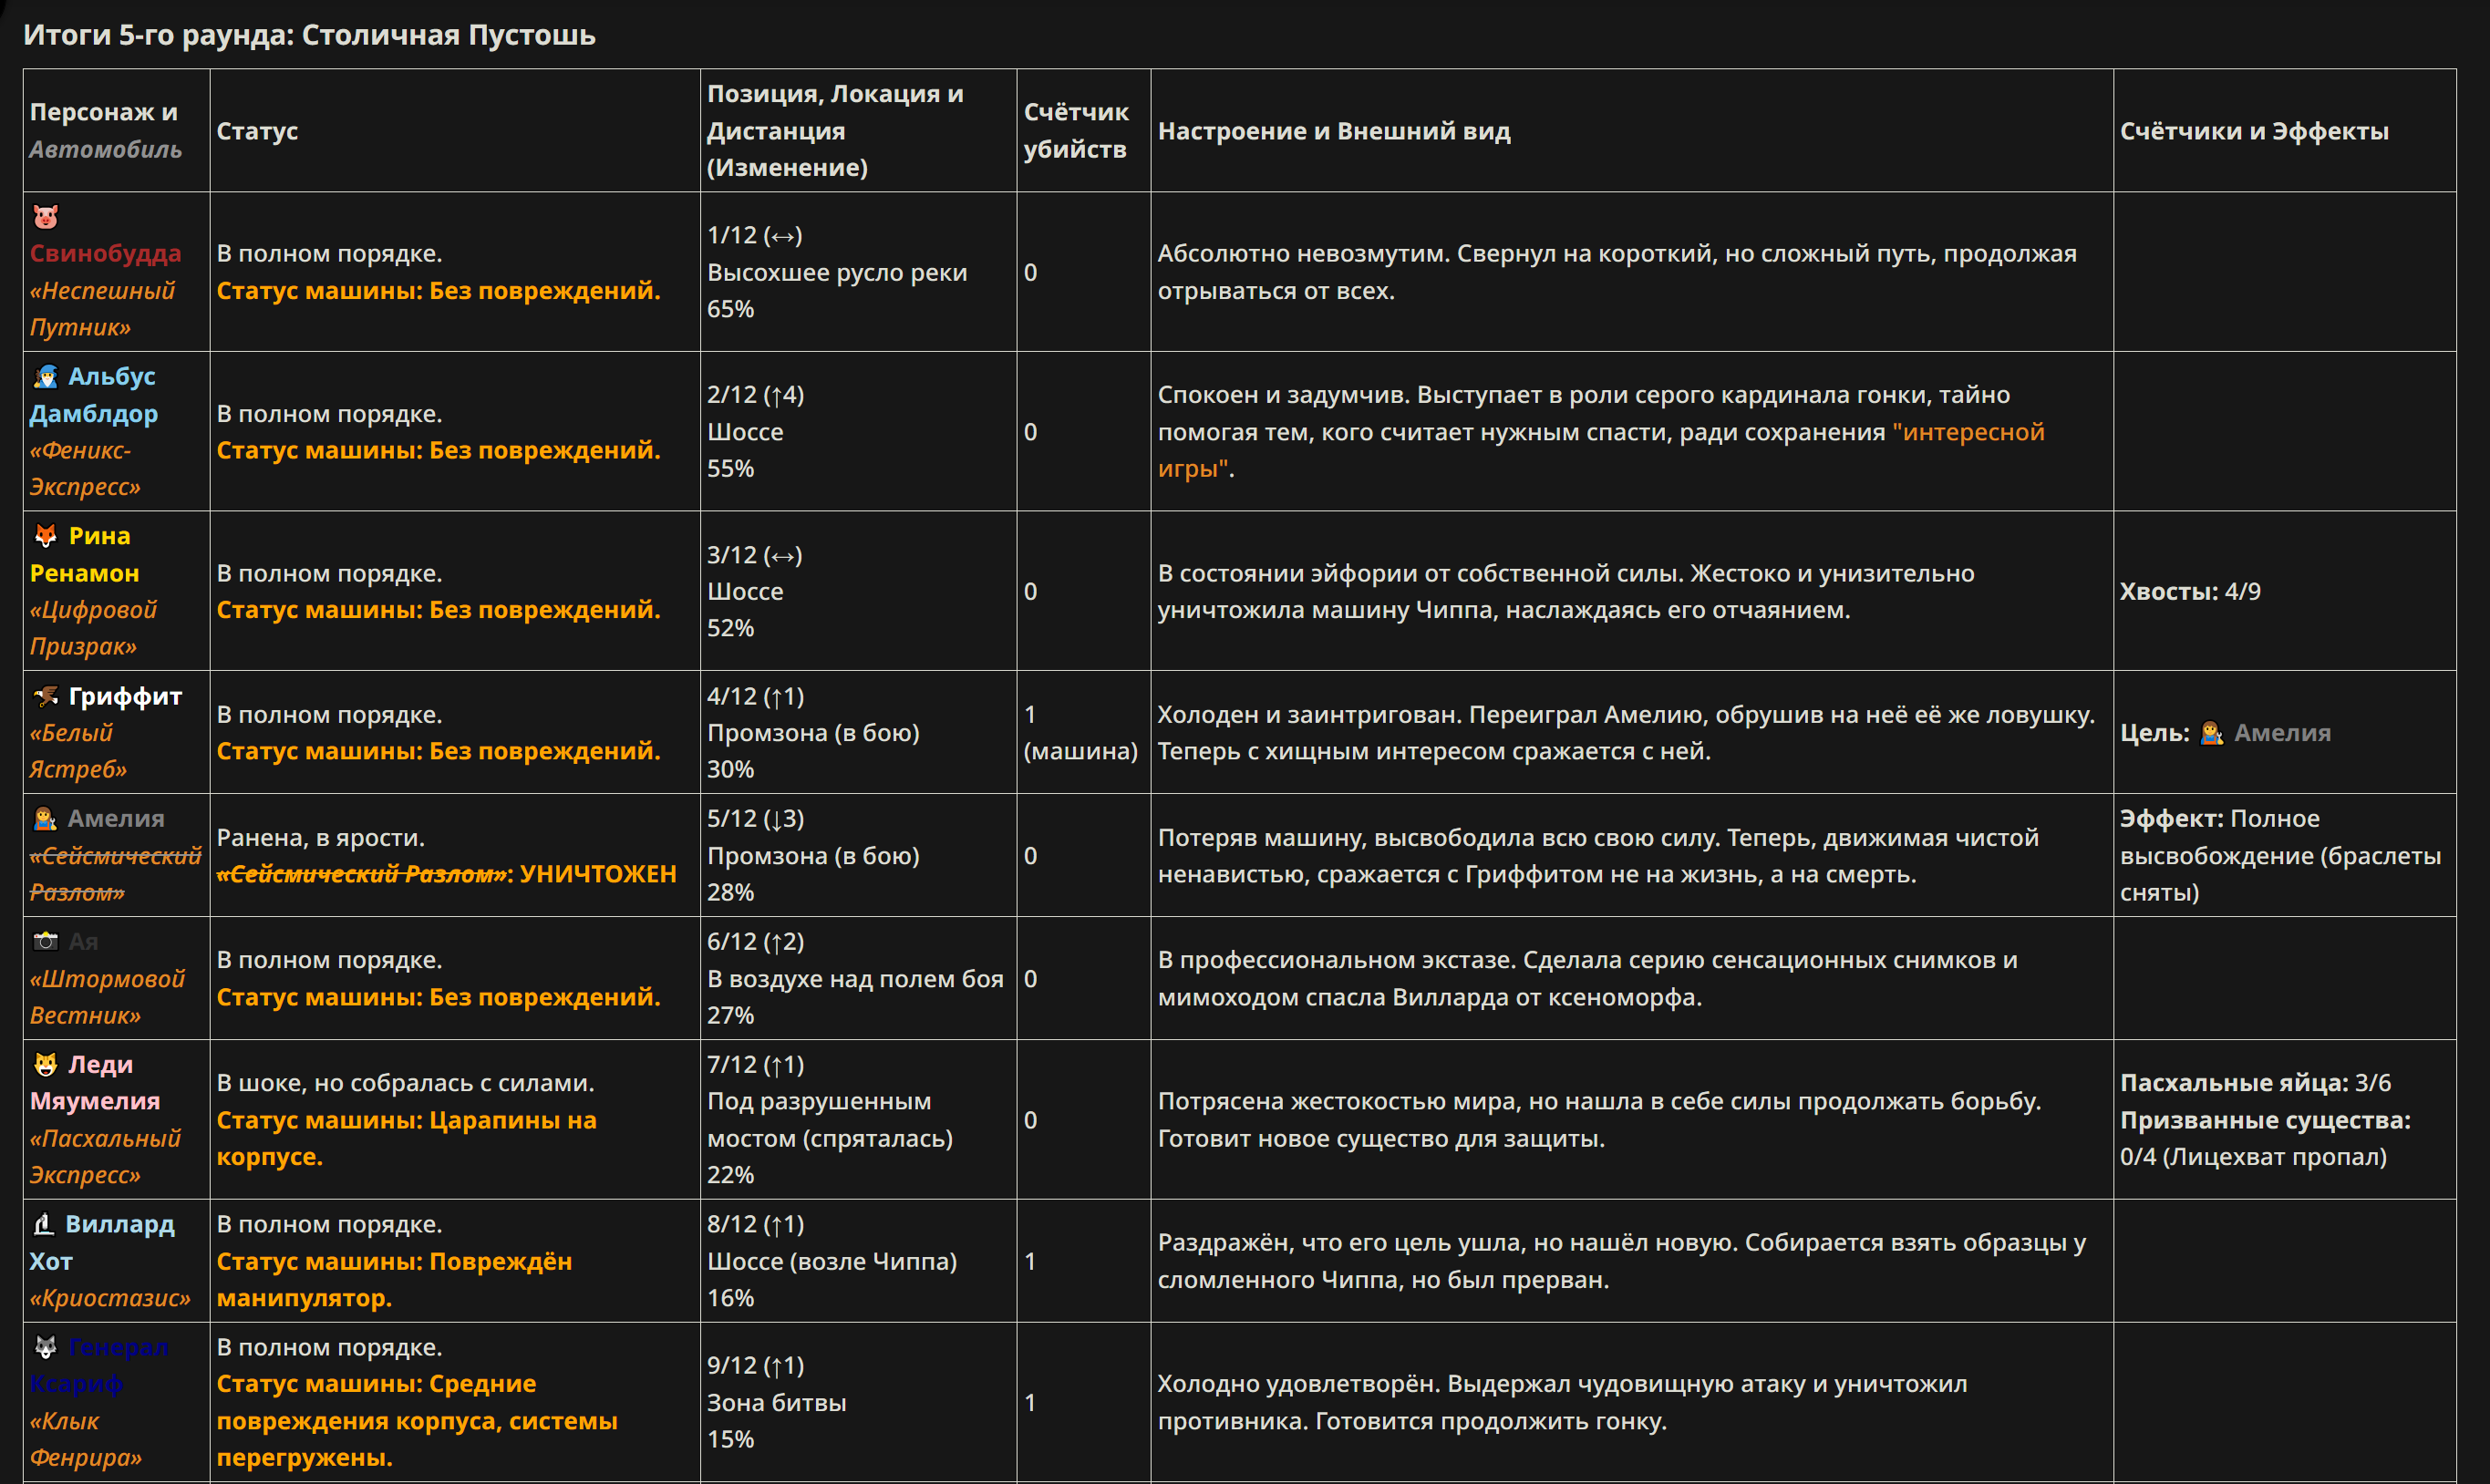Click the name Рина Ренамон
Image resolution: width=2490 pixels, height=1484 pixels.
[x=85, y=554]
